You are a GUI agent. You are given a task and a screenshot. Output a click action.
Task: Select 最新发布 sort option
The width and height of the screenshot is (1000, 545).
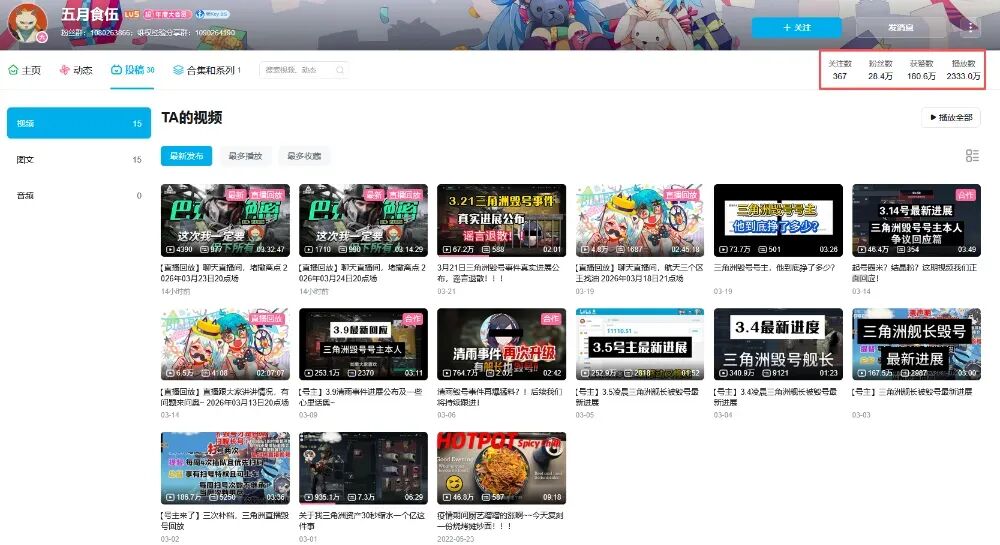click(186, 156)
